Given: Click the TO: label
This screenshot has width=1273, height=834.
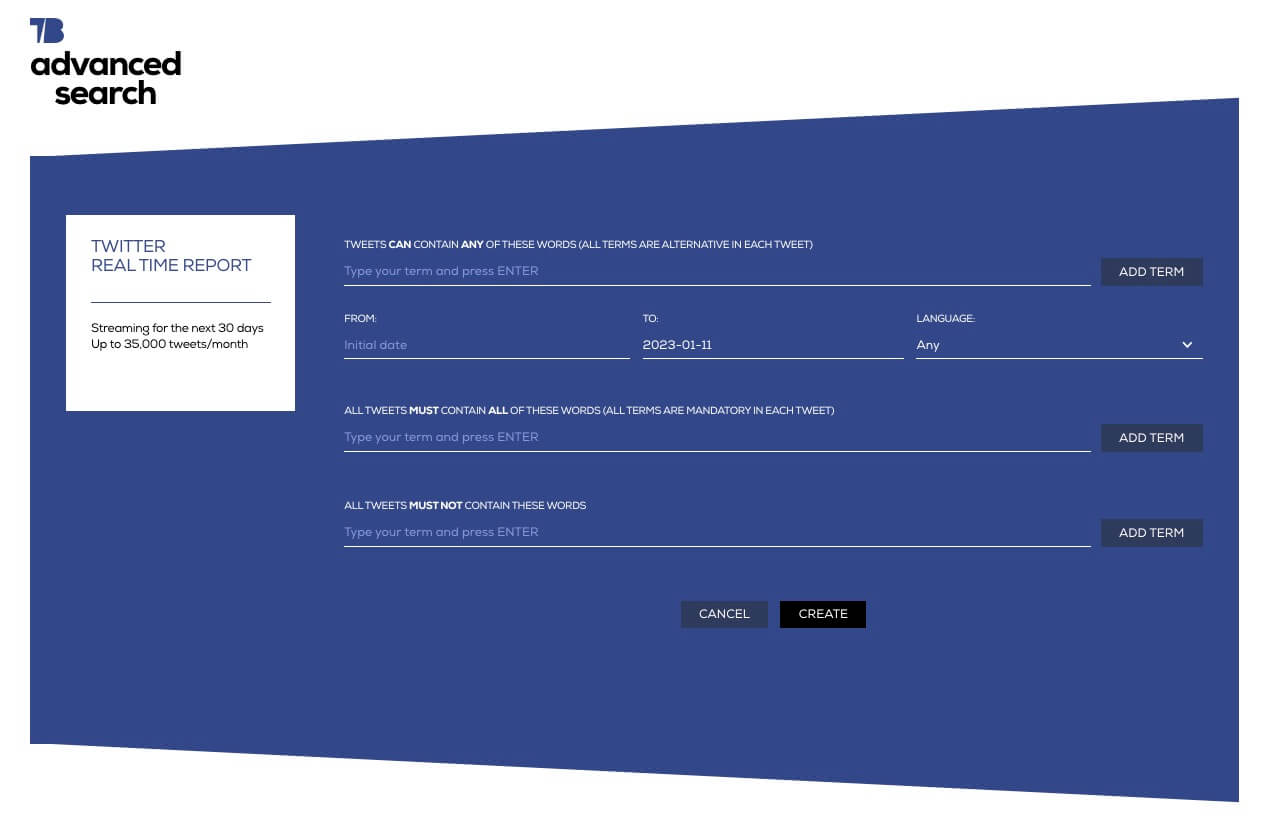Looking at the screenshot, I should (651, 319).
